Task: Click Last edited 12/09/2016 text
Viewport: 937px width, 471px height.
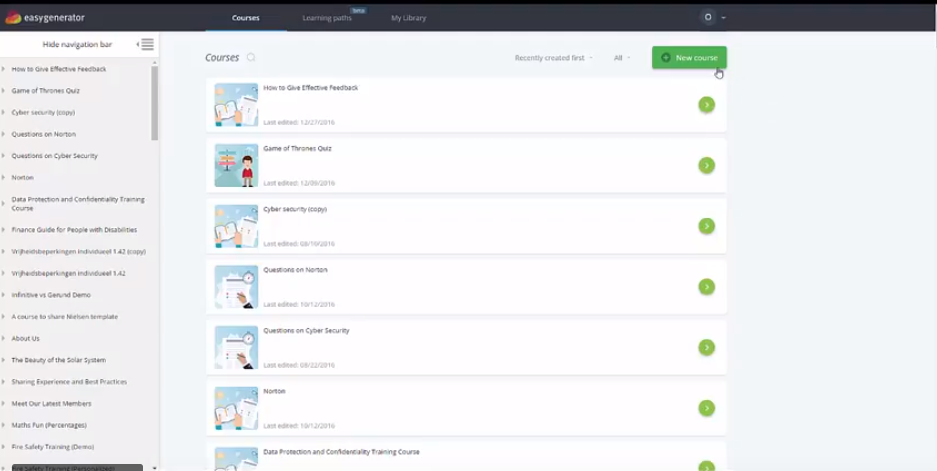Action: tap(299, 183)
